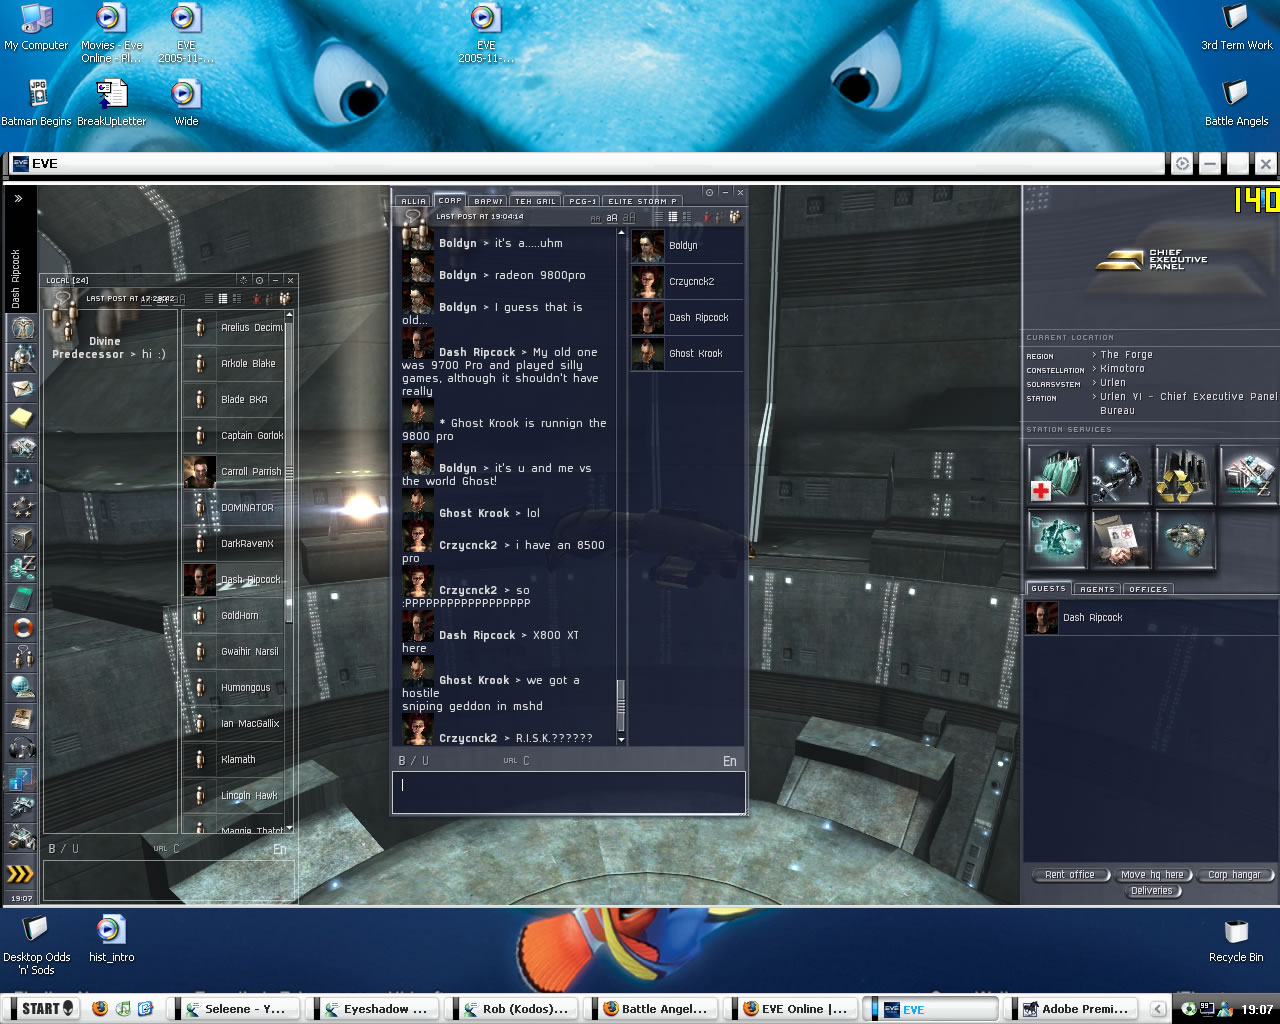Image resolution: width=1280 pixels, height=1024 pixels.
Task: Click START button on Windows taskbar
Action: [40, 1008]
